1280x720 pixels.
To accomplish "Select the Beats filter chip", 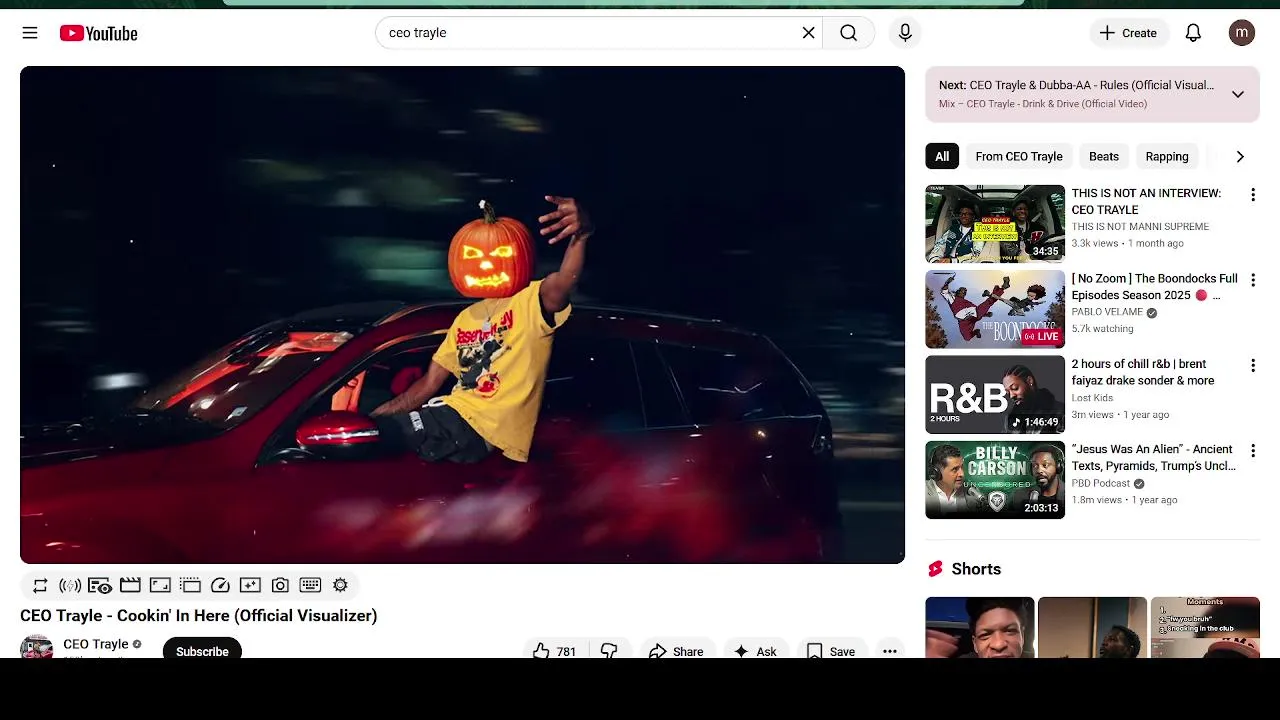I will (x=1104, y=156).
